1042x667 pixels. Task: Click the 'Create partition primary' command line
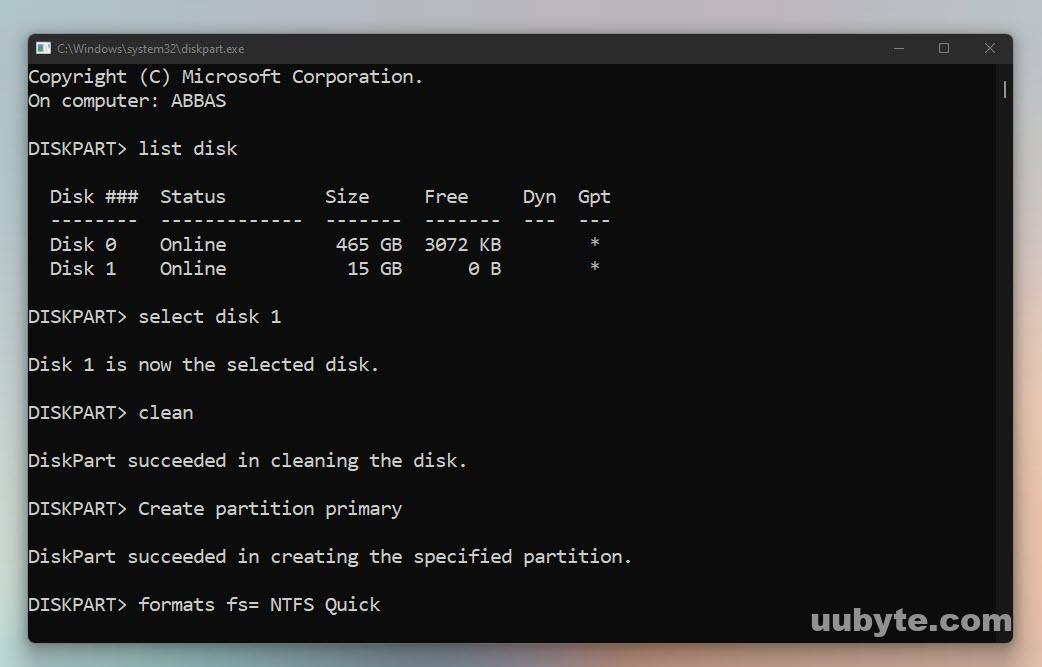(x=268, y=508)
